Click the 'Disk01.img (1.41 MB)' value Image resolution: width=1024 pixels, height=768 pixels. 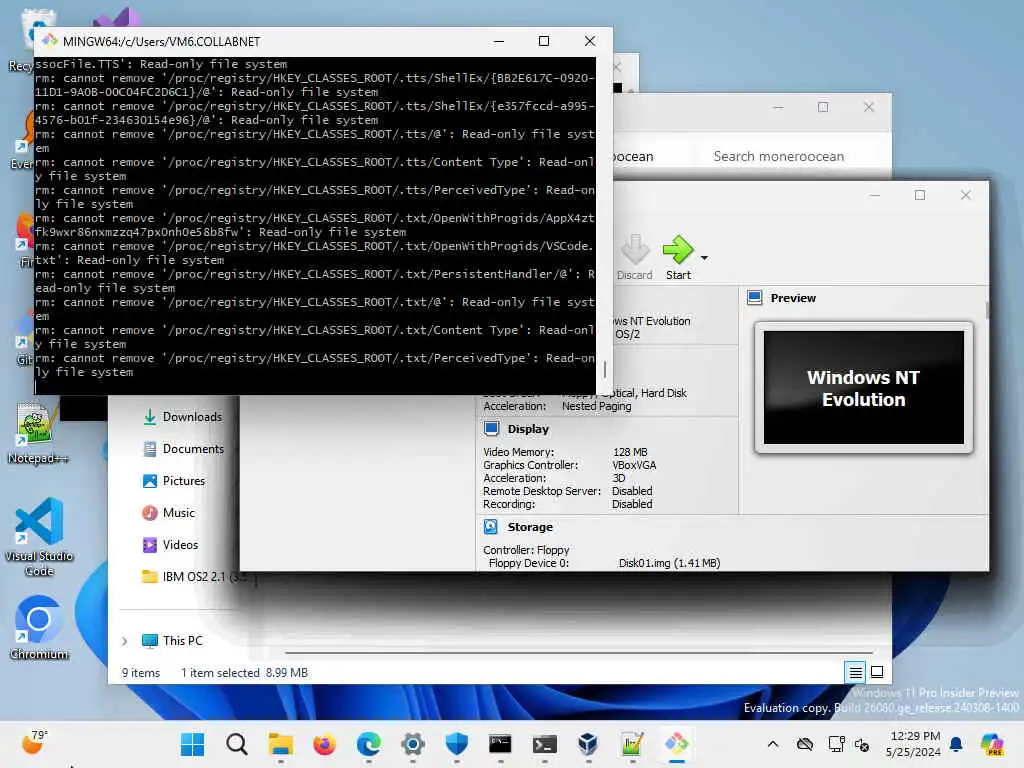[669, 563]
